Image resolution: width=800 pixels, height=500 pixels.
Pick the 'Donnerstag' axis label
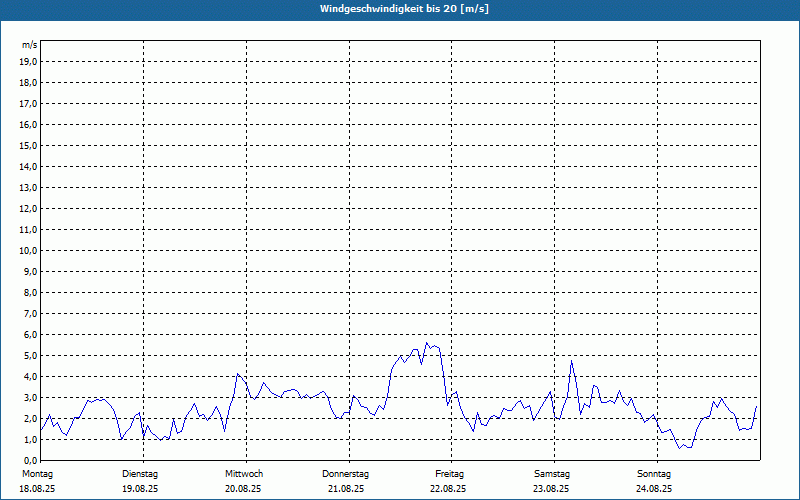pos(346,473)
